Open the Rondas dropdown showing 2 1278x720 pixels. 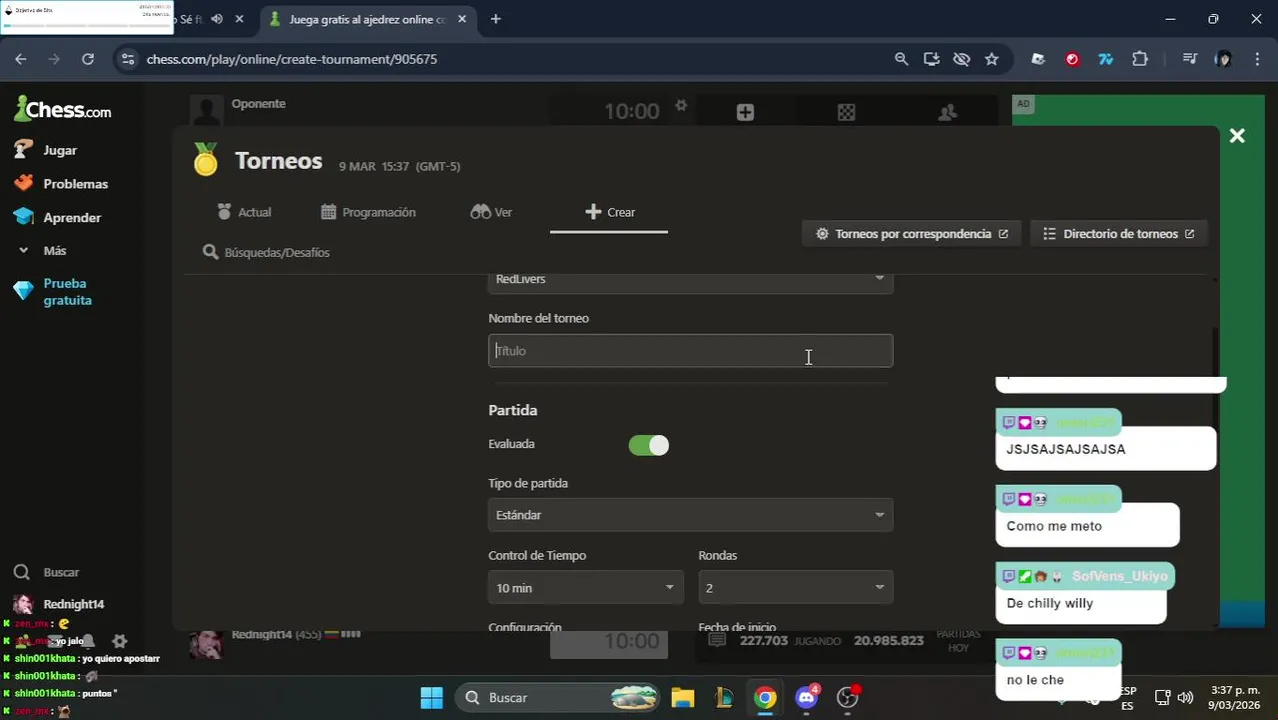tap(796, 588)
